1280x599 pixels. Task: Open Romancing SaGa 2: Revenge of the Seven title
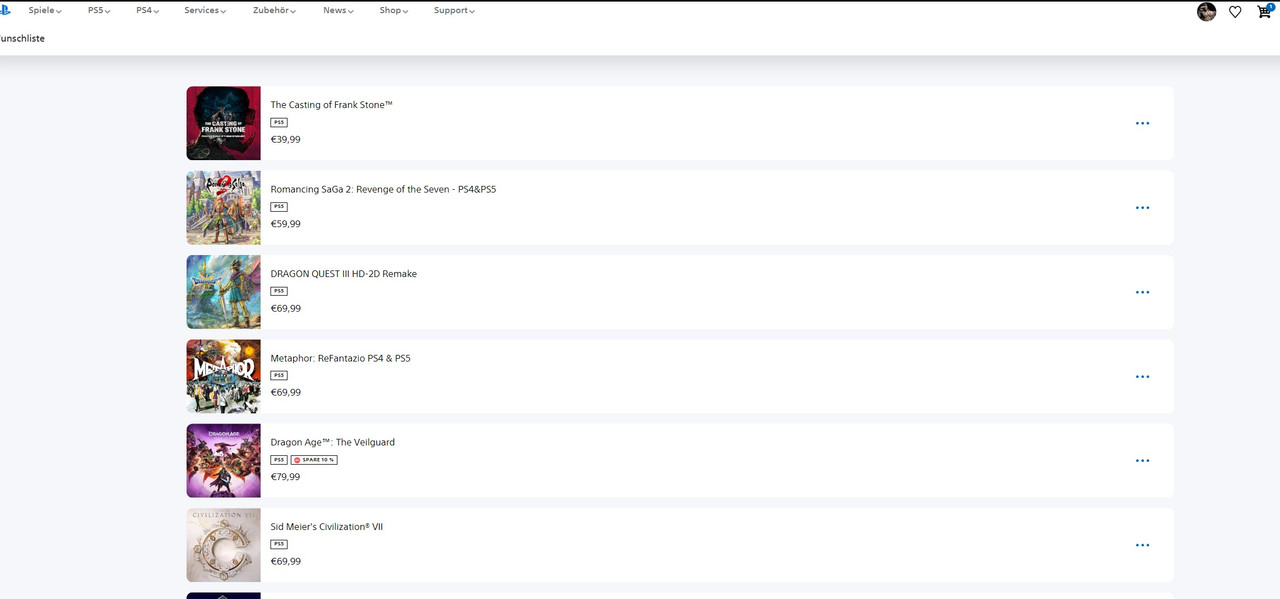[x=383, y=189]
